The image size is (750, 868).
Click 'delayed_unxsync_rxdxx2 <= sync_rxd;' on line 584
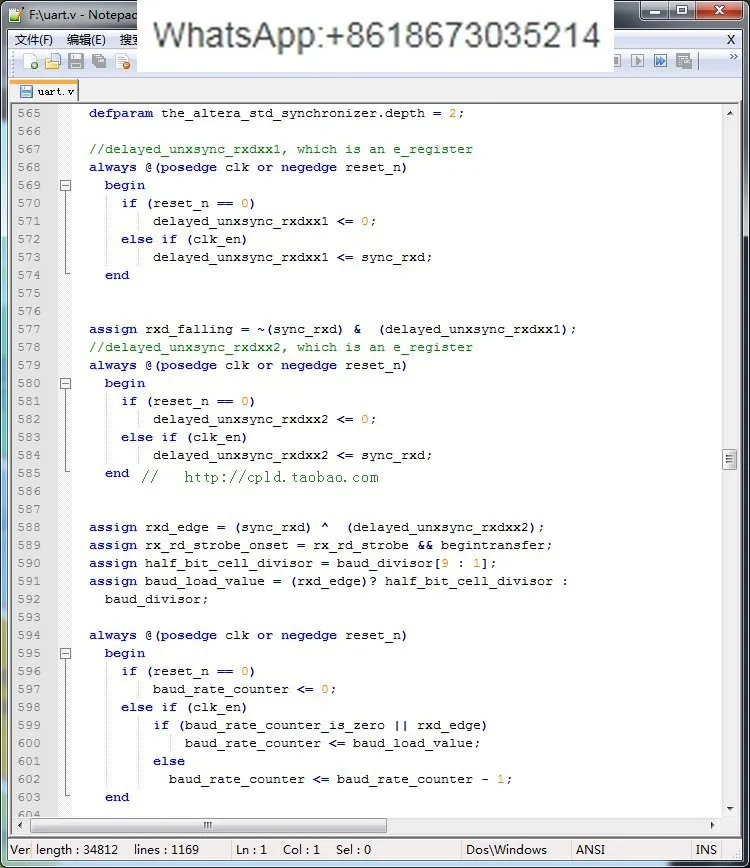(292, 456)
